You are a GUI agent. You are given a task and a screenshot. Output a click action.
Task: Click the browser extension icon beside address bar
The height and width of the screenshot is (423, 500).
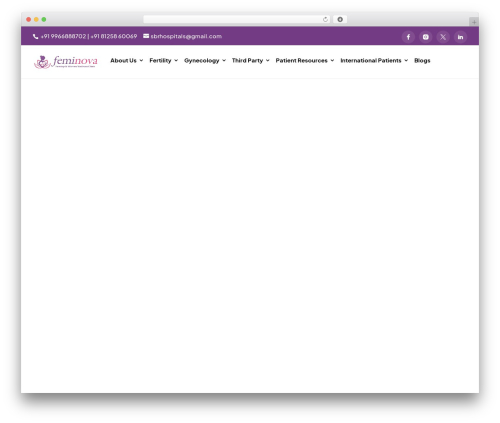(340, 19)
